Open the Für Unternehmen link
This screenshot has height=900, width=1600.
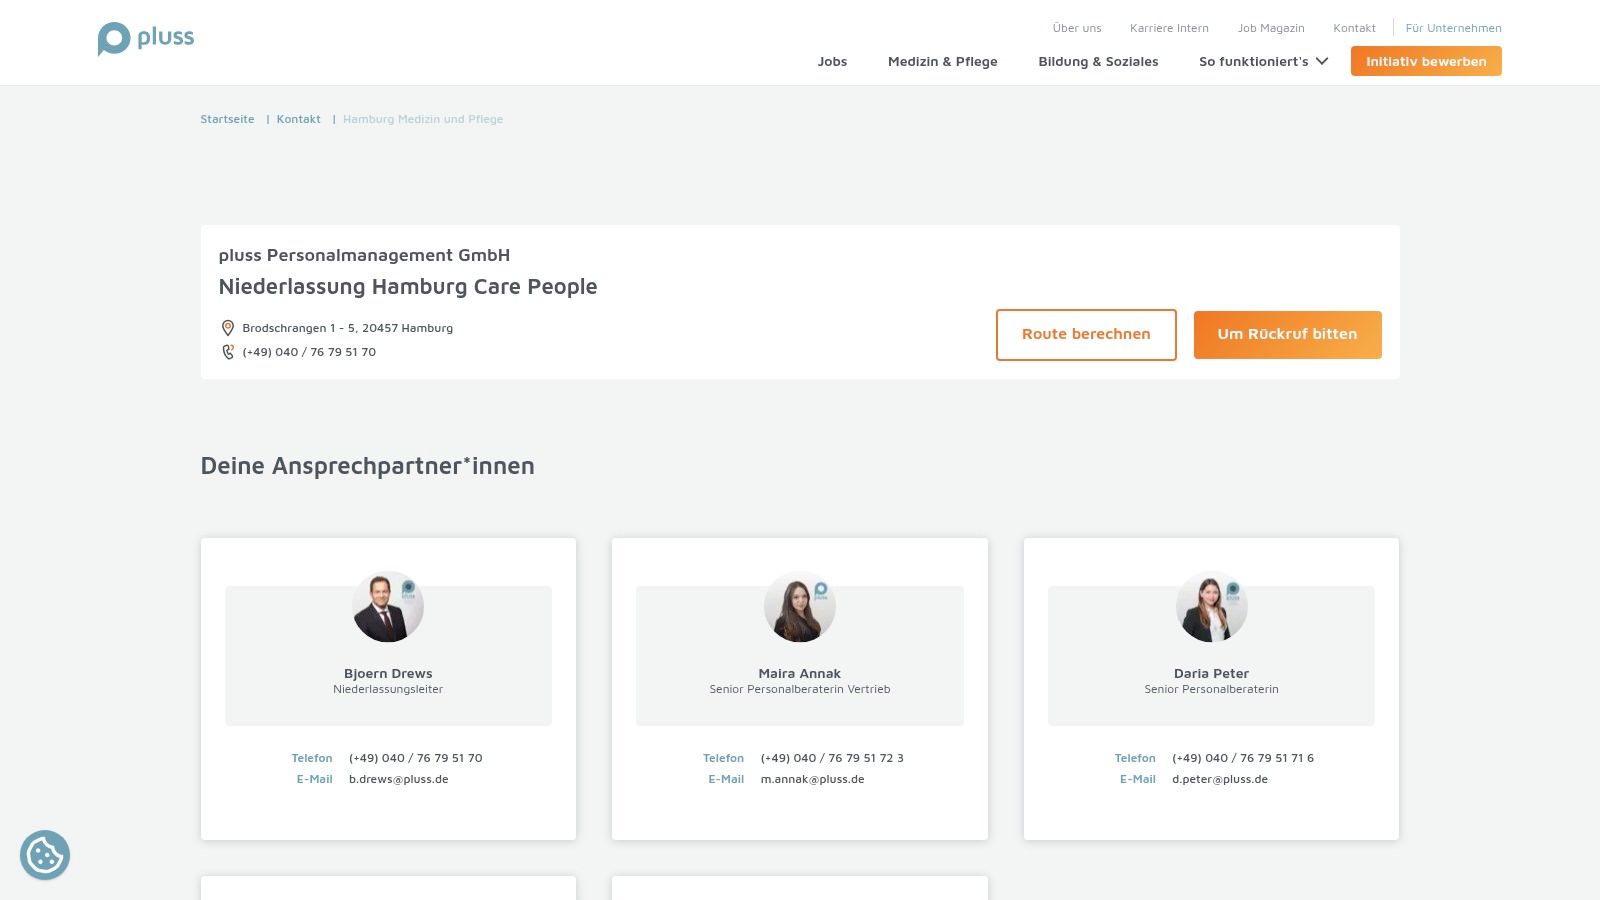(1453, 28)
